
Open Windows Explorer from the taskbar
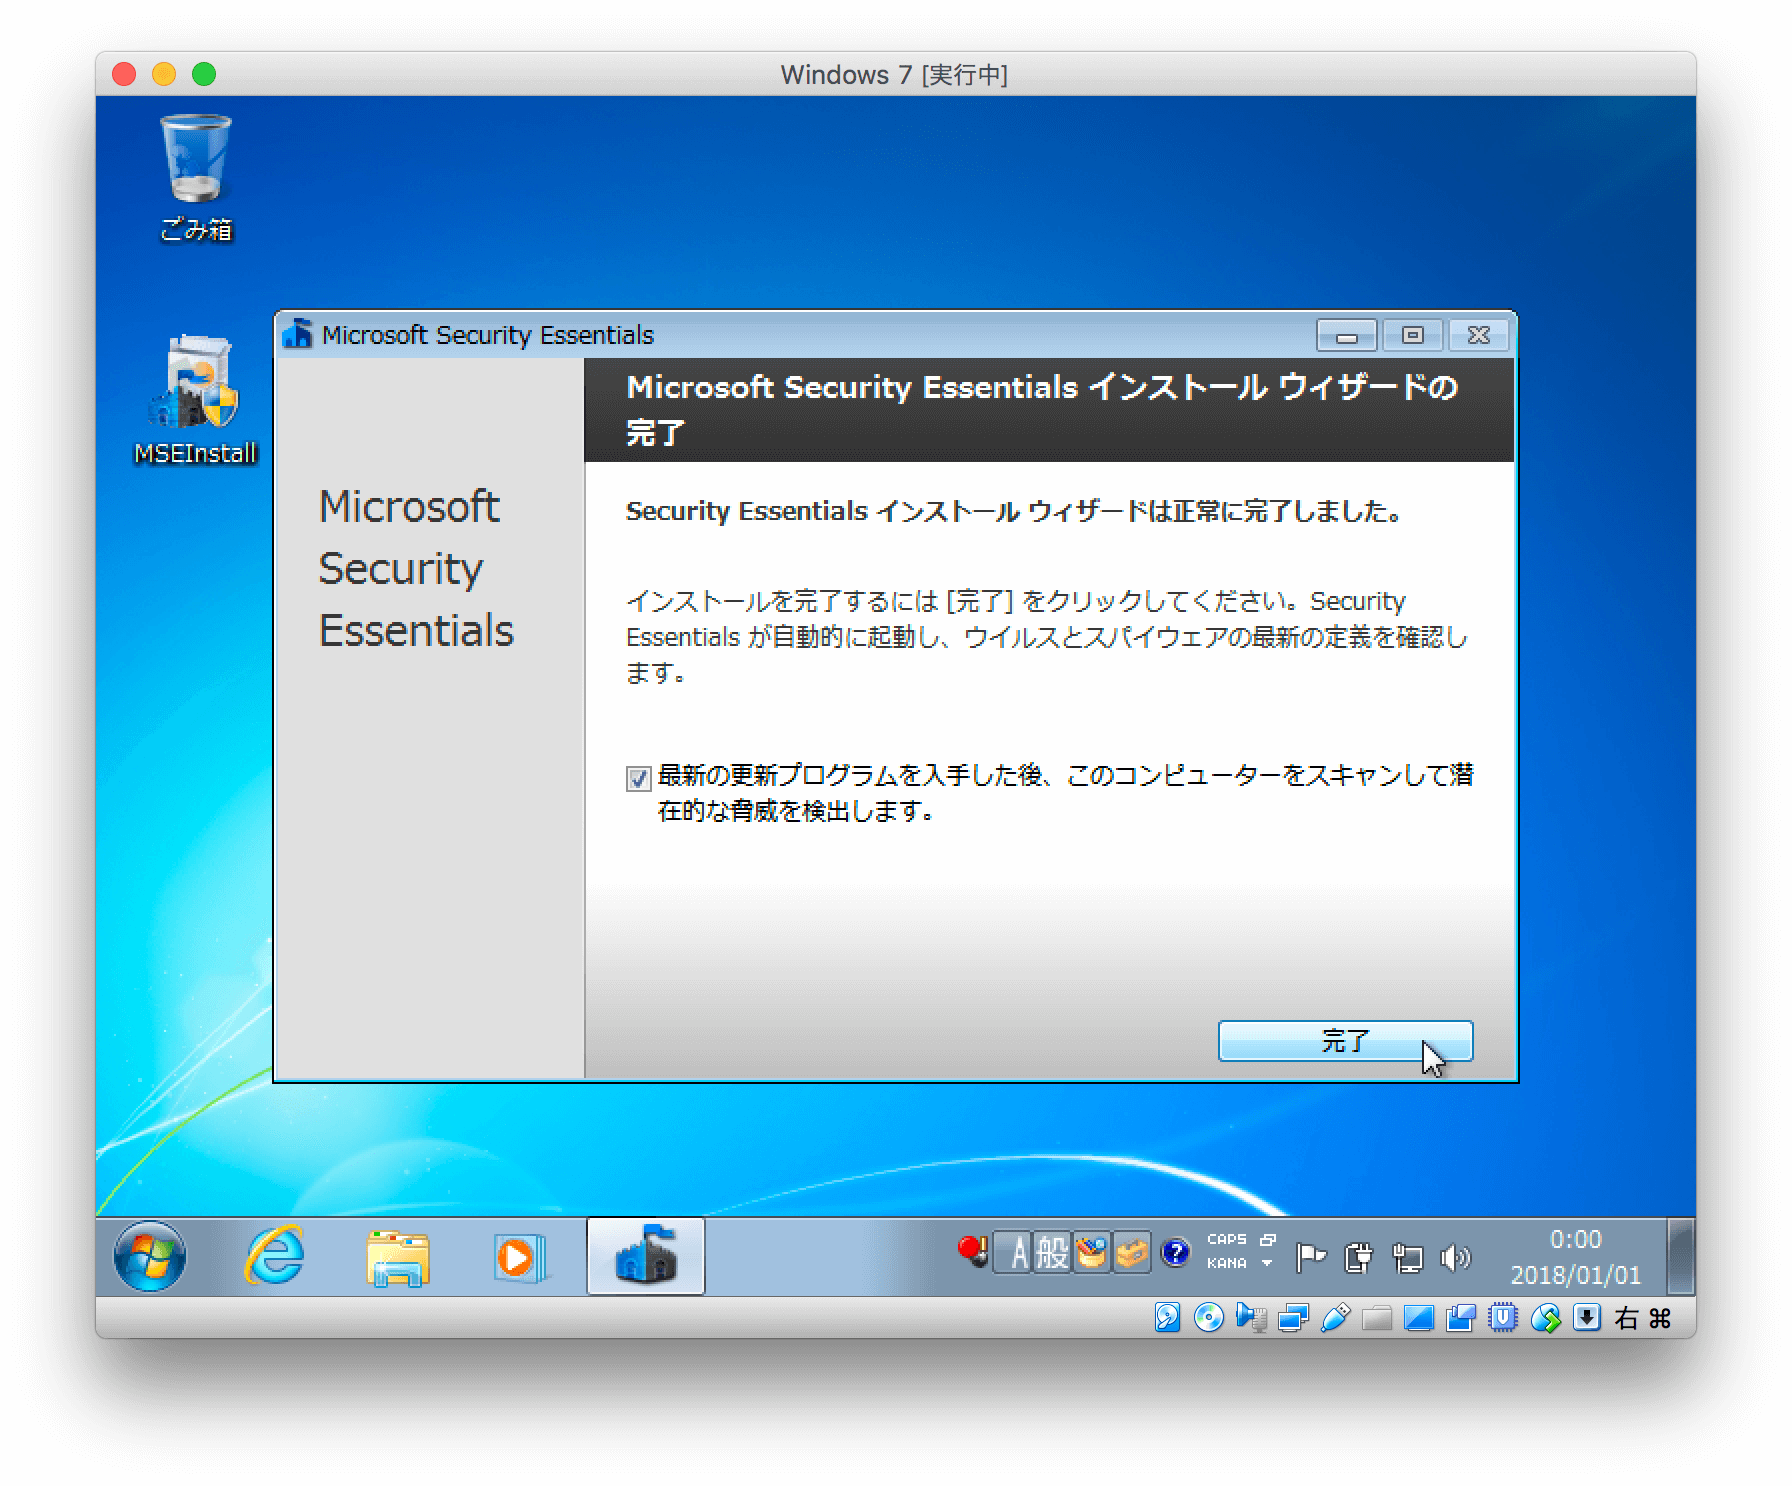[x=396, y=1257]
